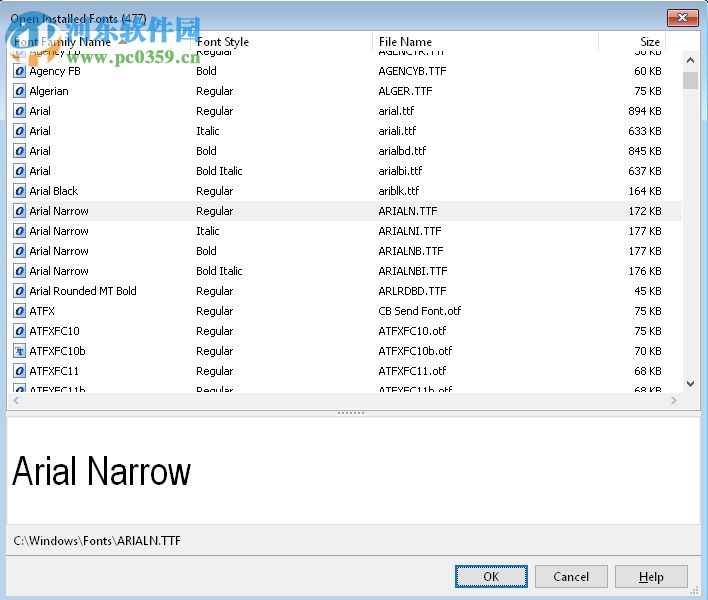Click the Arial Black font icon

coord(19,191)
